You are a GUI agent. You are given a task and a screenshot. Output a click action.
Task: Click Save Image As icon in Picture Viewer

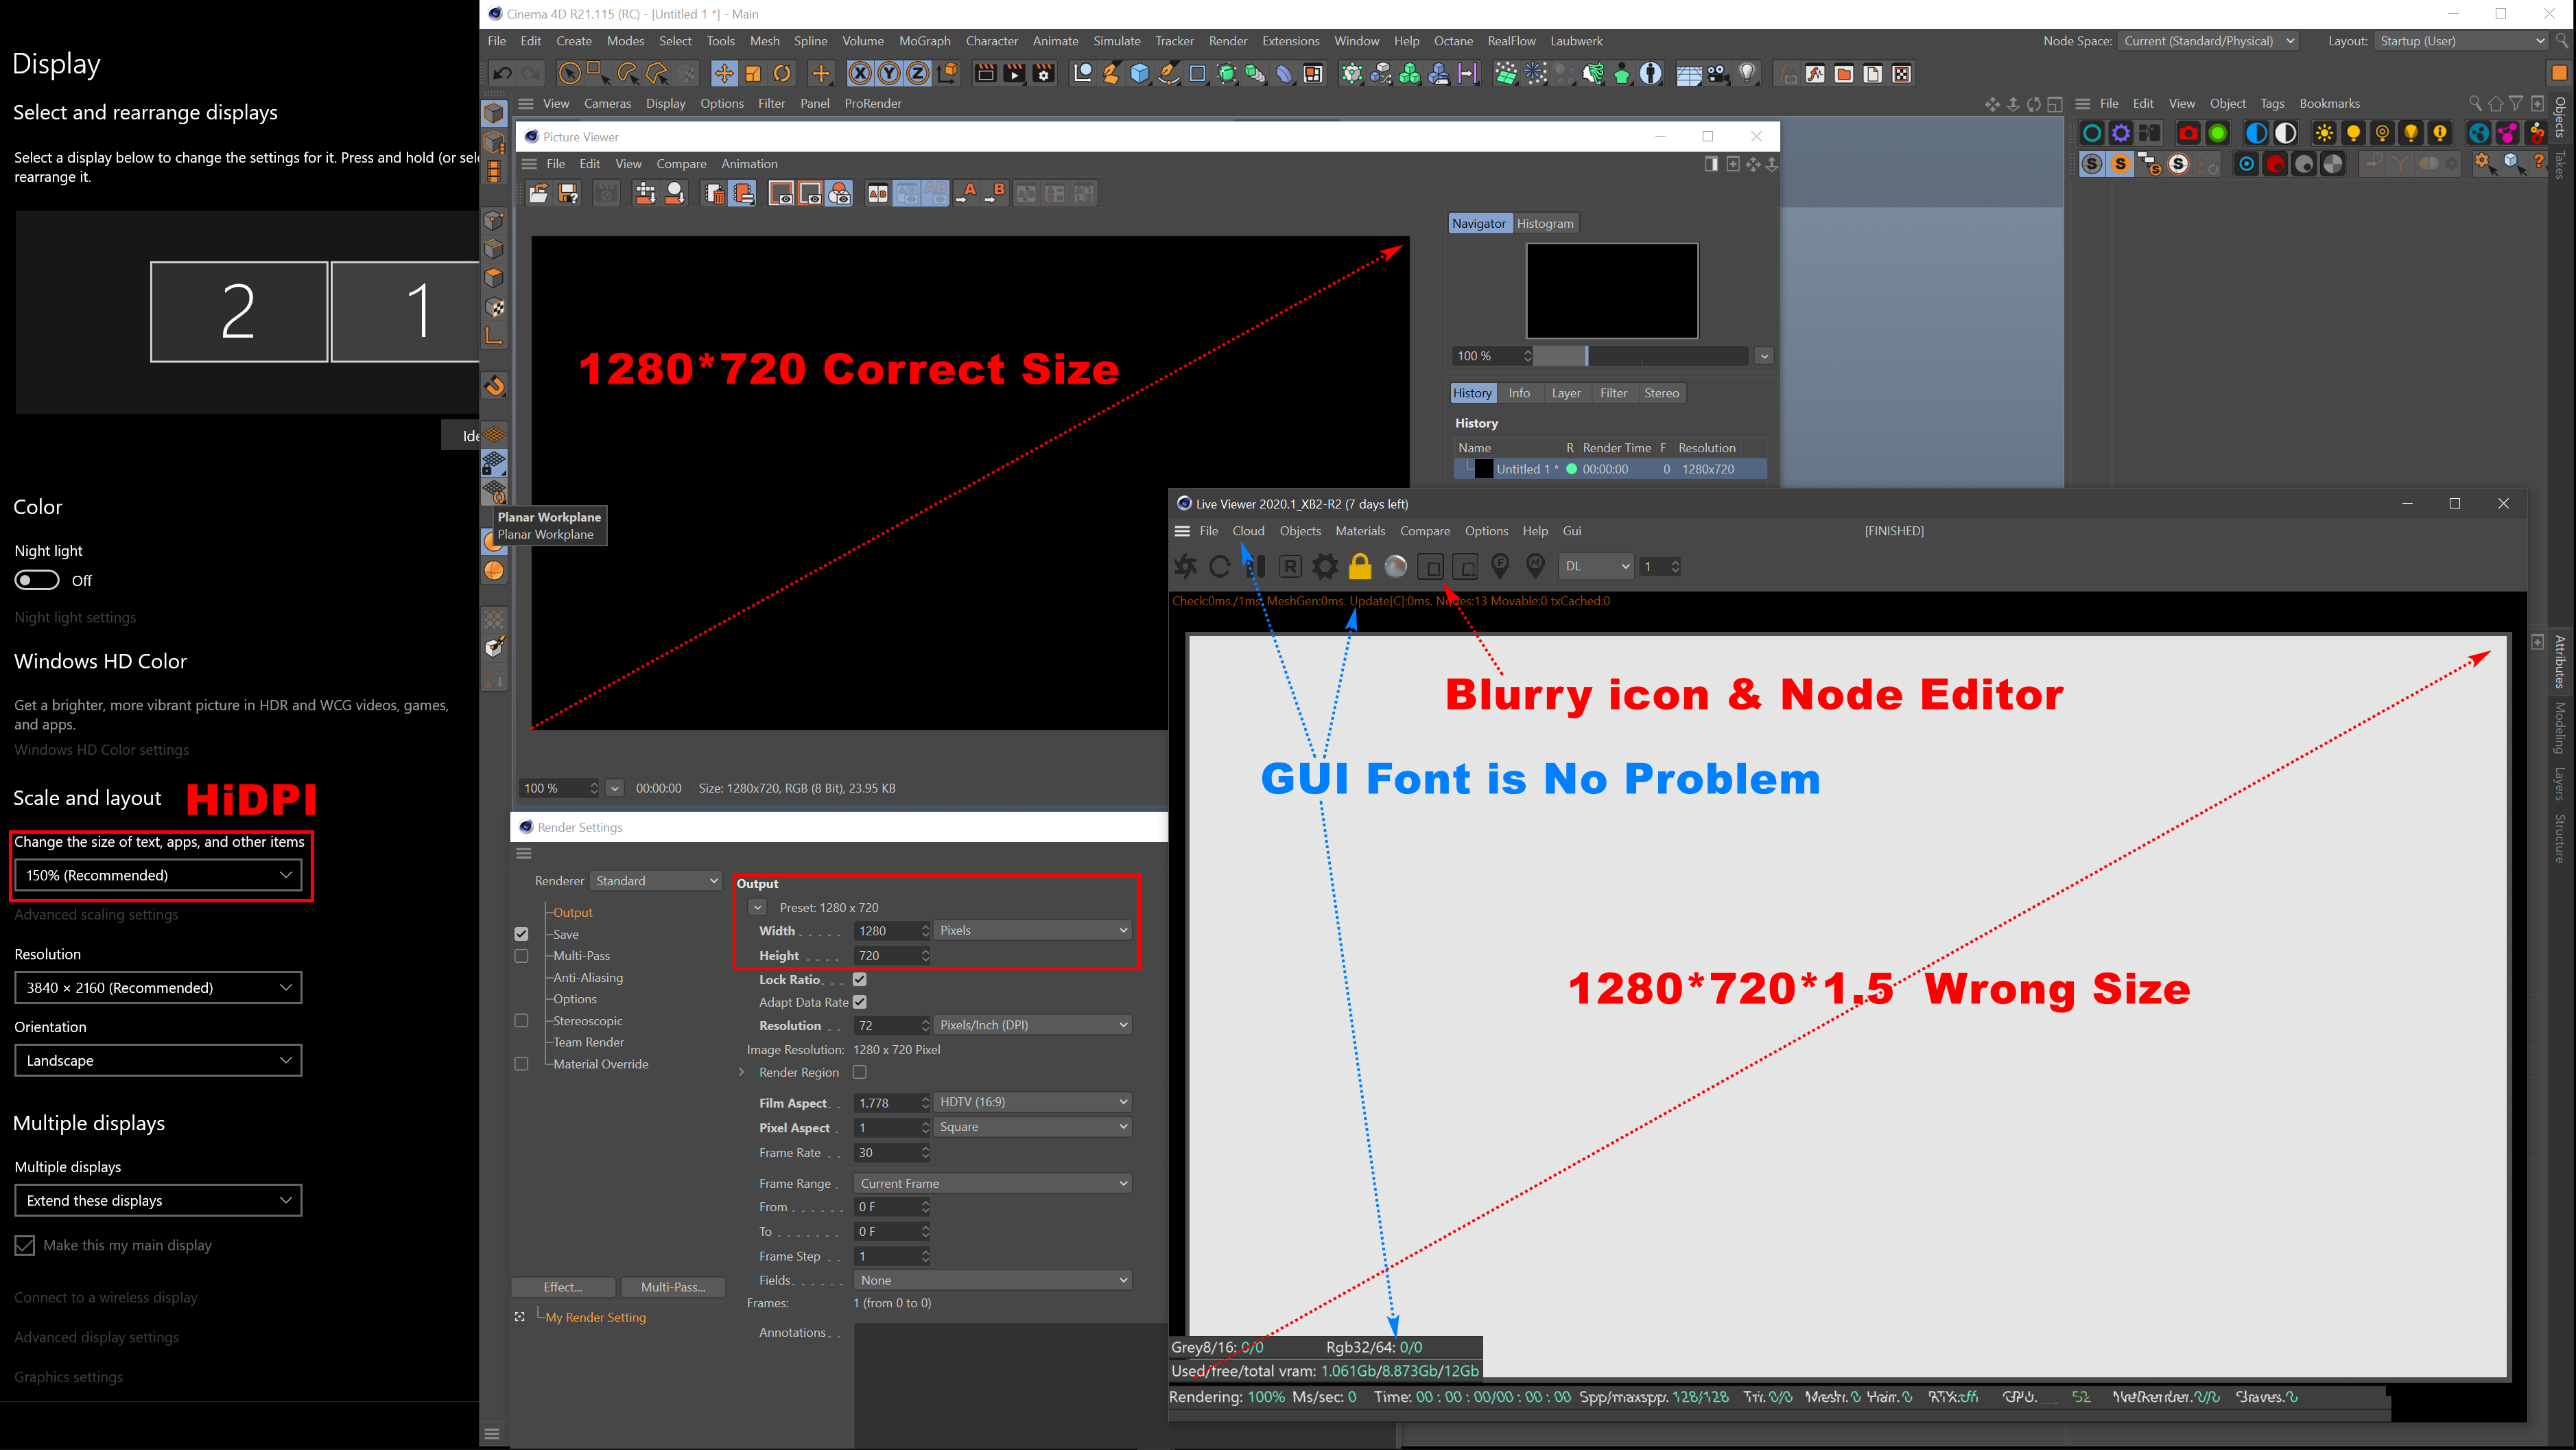click(x=568, y=194)
